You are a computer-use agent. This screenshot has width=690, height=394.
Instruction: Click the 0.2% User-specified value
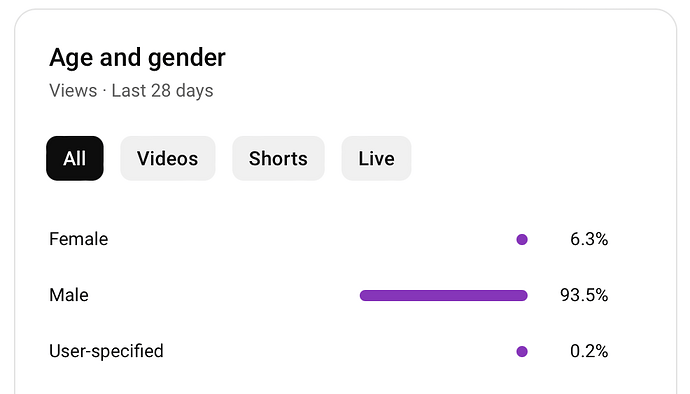point(589,351)
